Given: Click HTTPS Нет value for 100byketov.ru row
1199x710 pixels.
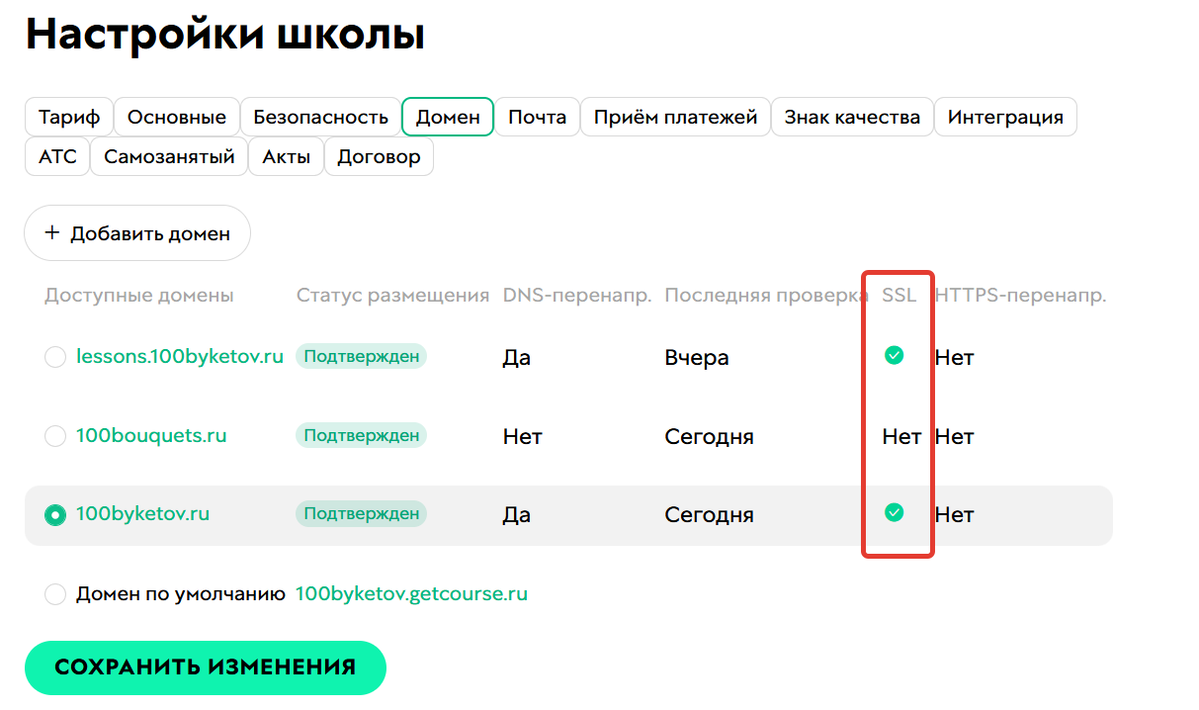Looking at the screenshot, I should pyautogui.click(x=954, y=515).
